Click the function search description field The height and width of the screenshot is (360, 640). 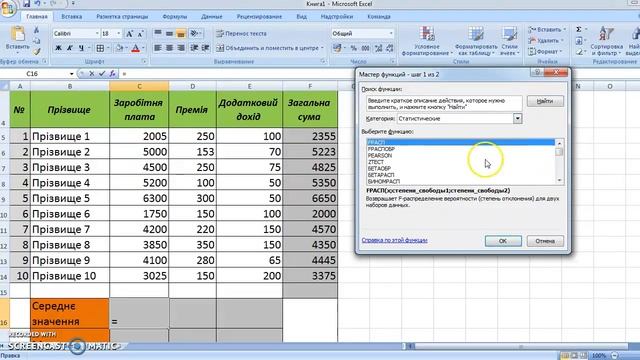444,104
